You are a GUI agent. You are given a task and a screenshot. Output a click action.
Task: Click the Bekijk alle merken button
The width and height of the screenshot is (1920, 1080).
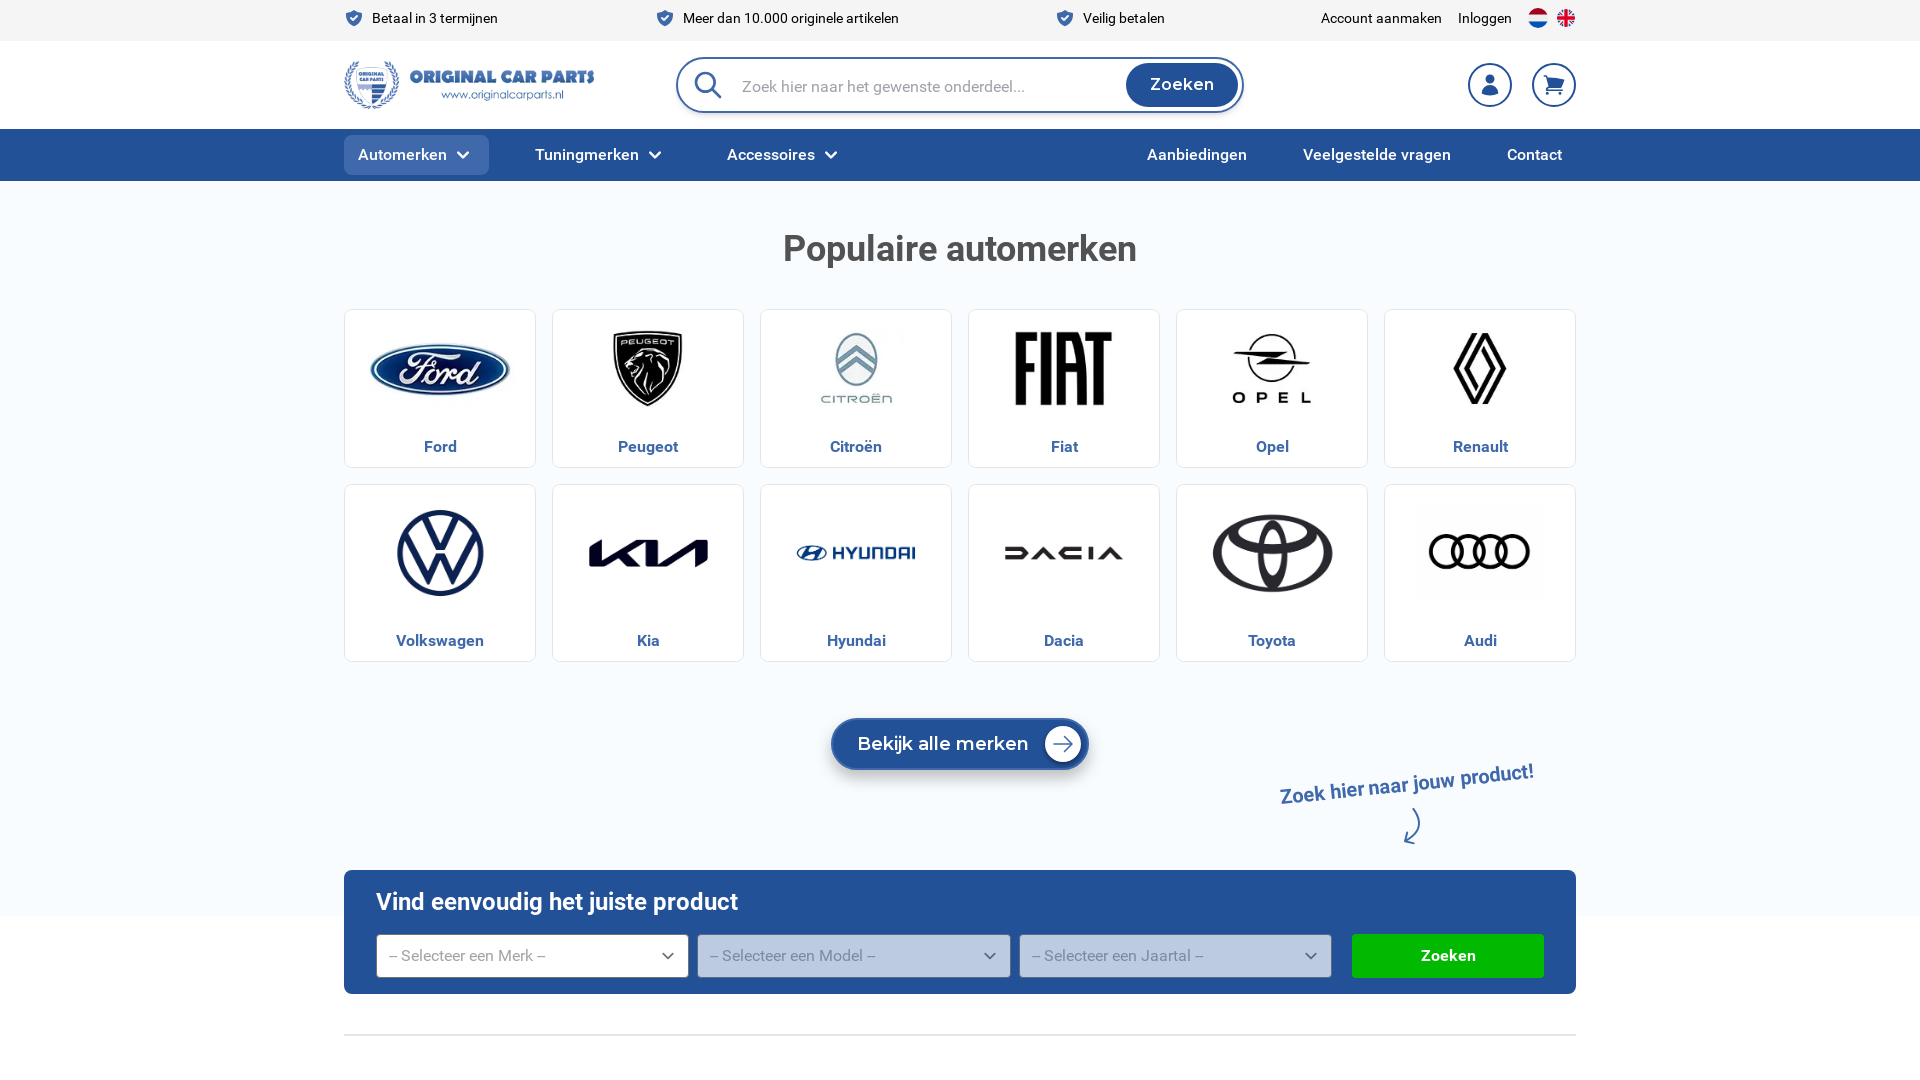pos(960,744)
